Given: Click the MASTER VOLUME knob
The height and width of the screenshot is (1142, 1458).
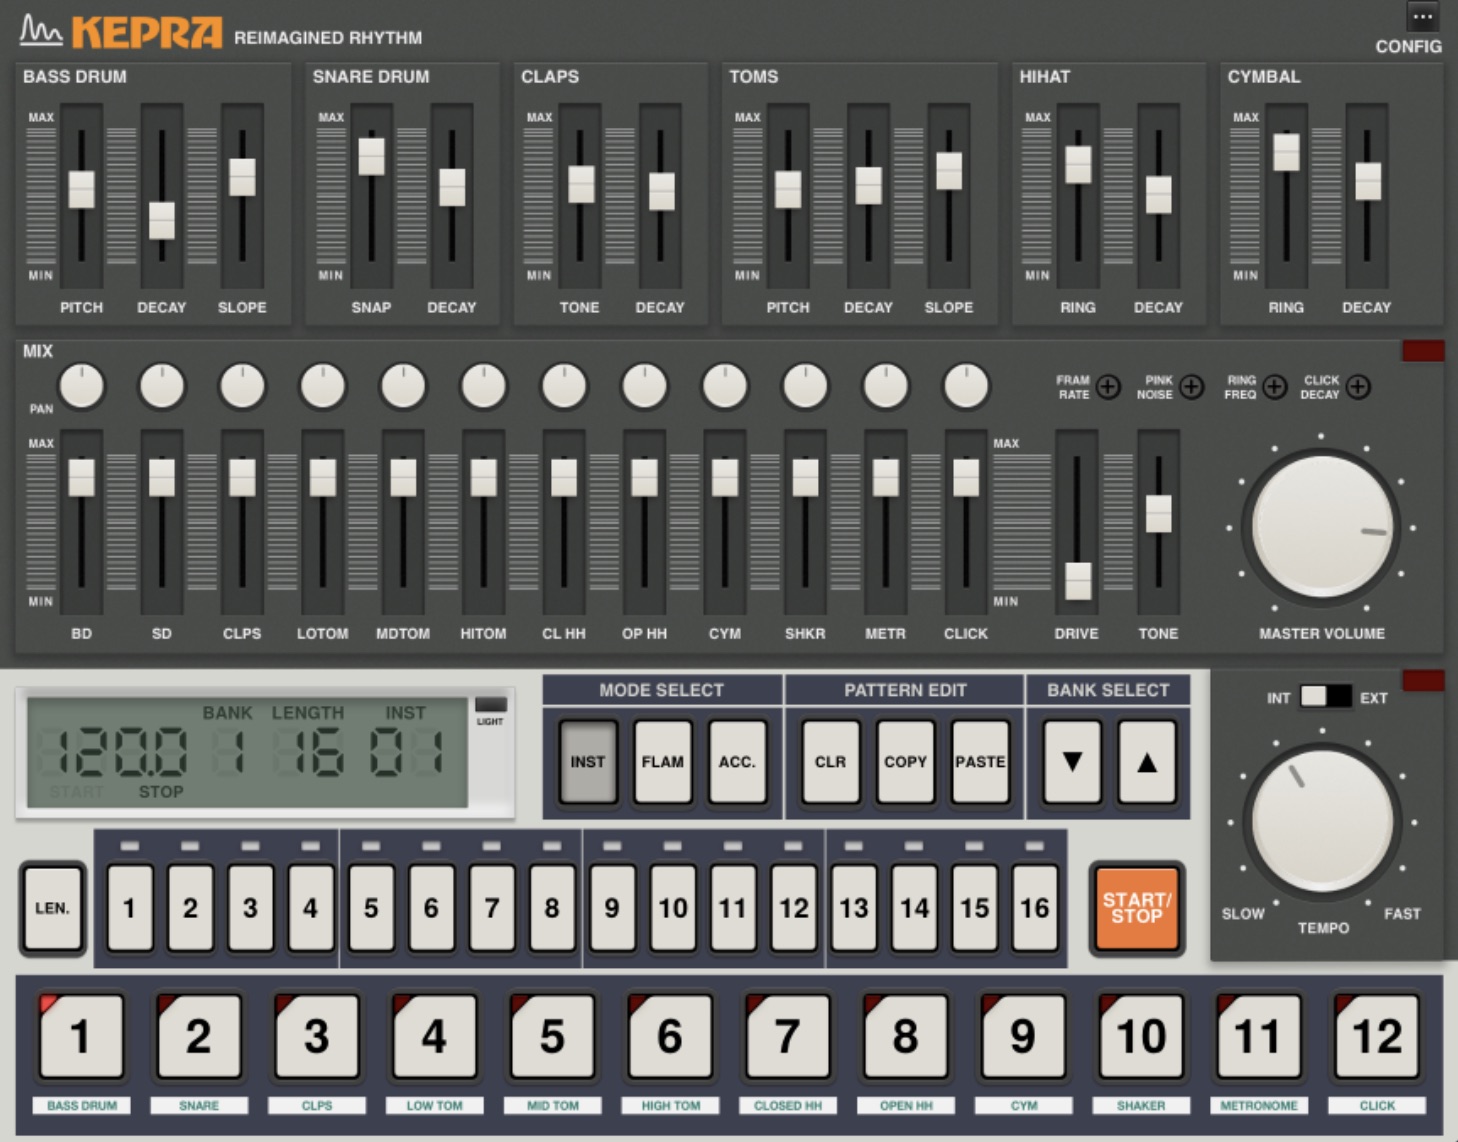Looking at the screenshot, I should (x=1322, y=526).
